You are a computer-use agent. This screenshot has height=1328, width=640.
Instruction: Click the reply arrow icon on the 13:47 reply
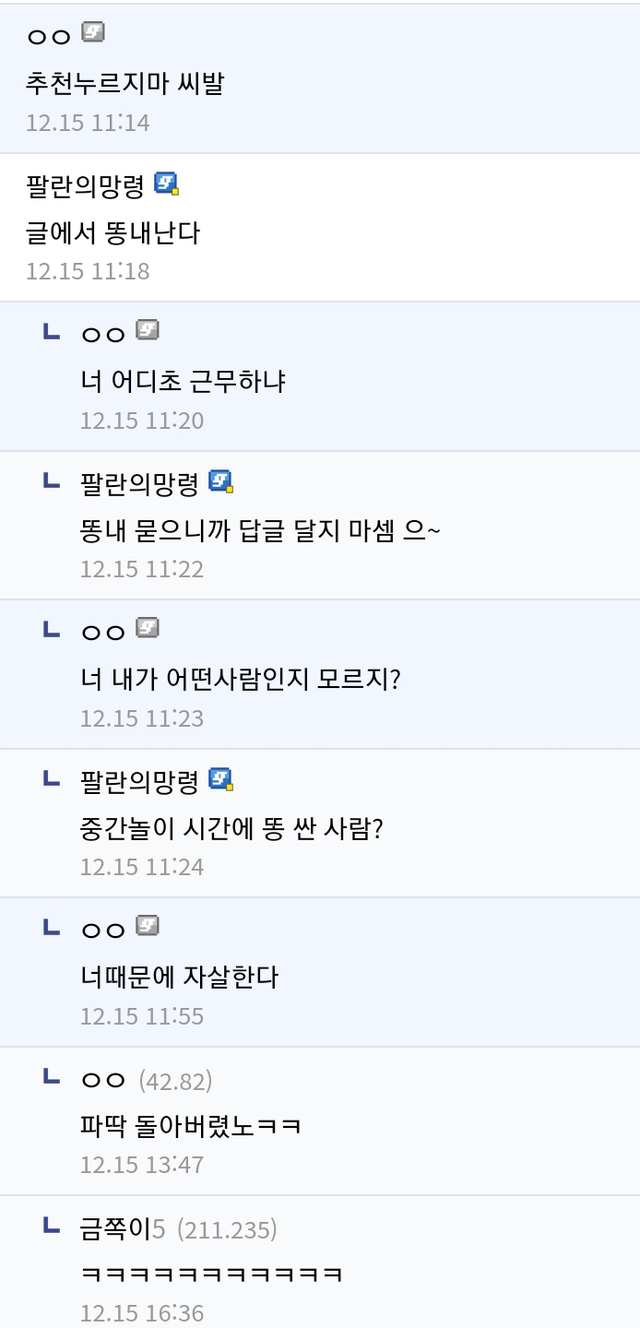tap(52, 1075)
